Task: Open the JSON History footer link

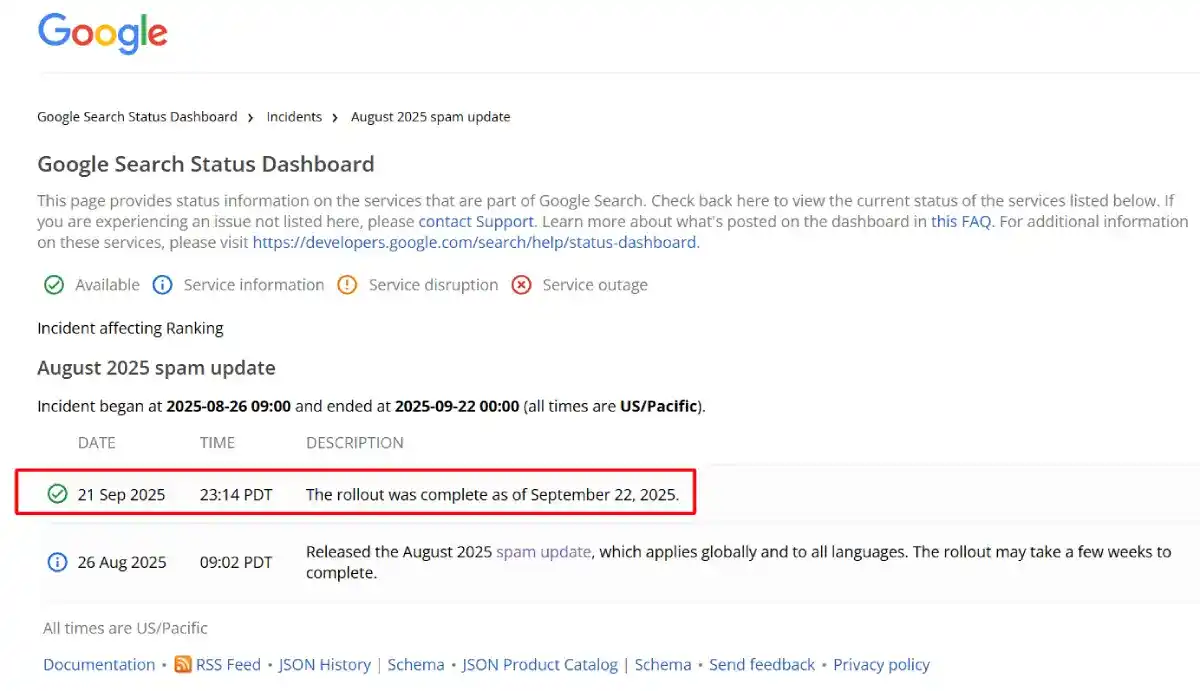Action: 324,665
